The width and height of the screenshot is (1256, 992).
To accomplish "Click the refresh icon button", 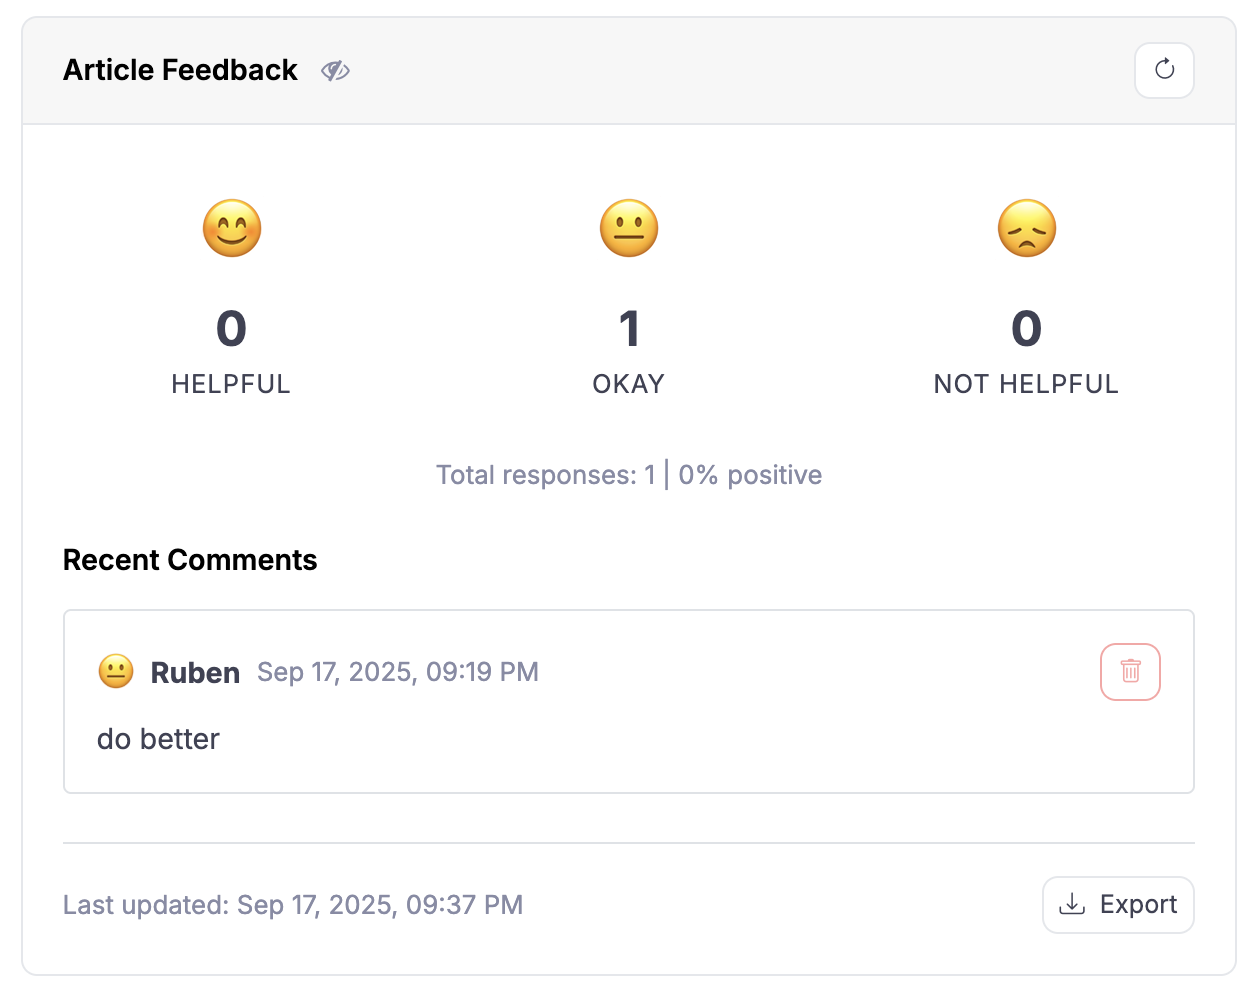I will tap(1164, 70).
